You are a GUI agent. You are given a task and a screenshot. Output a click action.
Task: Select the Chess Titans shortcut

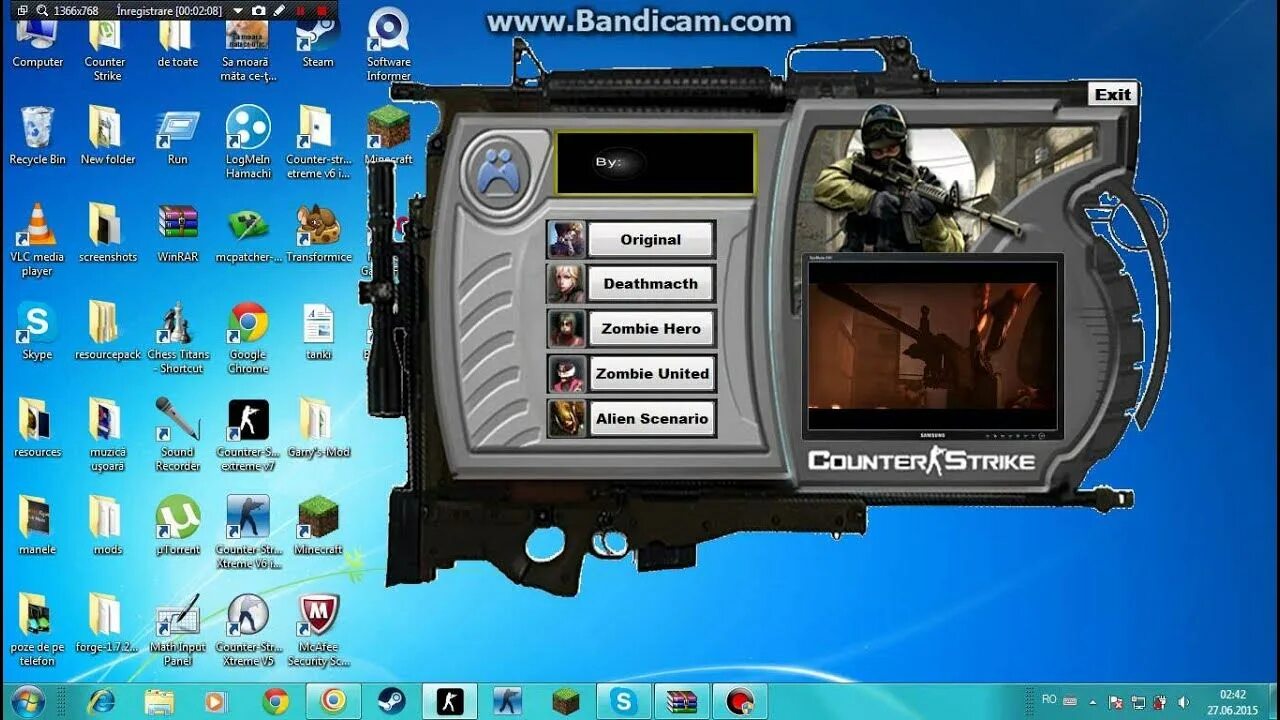[x=178, y=338]
